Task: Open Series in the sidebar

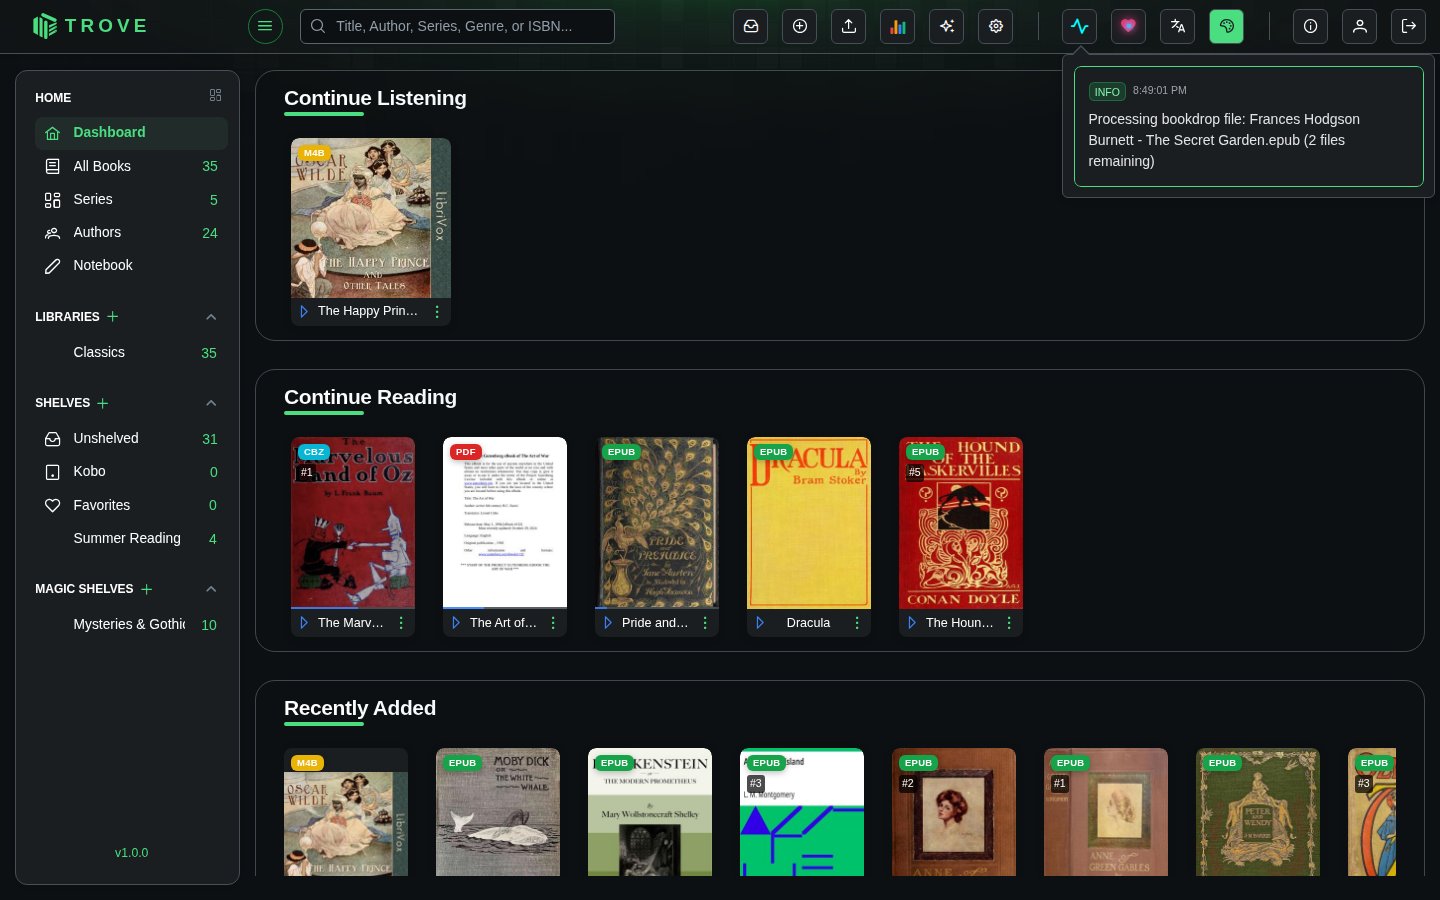Action: [x=131, y=200]
